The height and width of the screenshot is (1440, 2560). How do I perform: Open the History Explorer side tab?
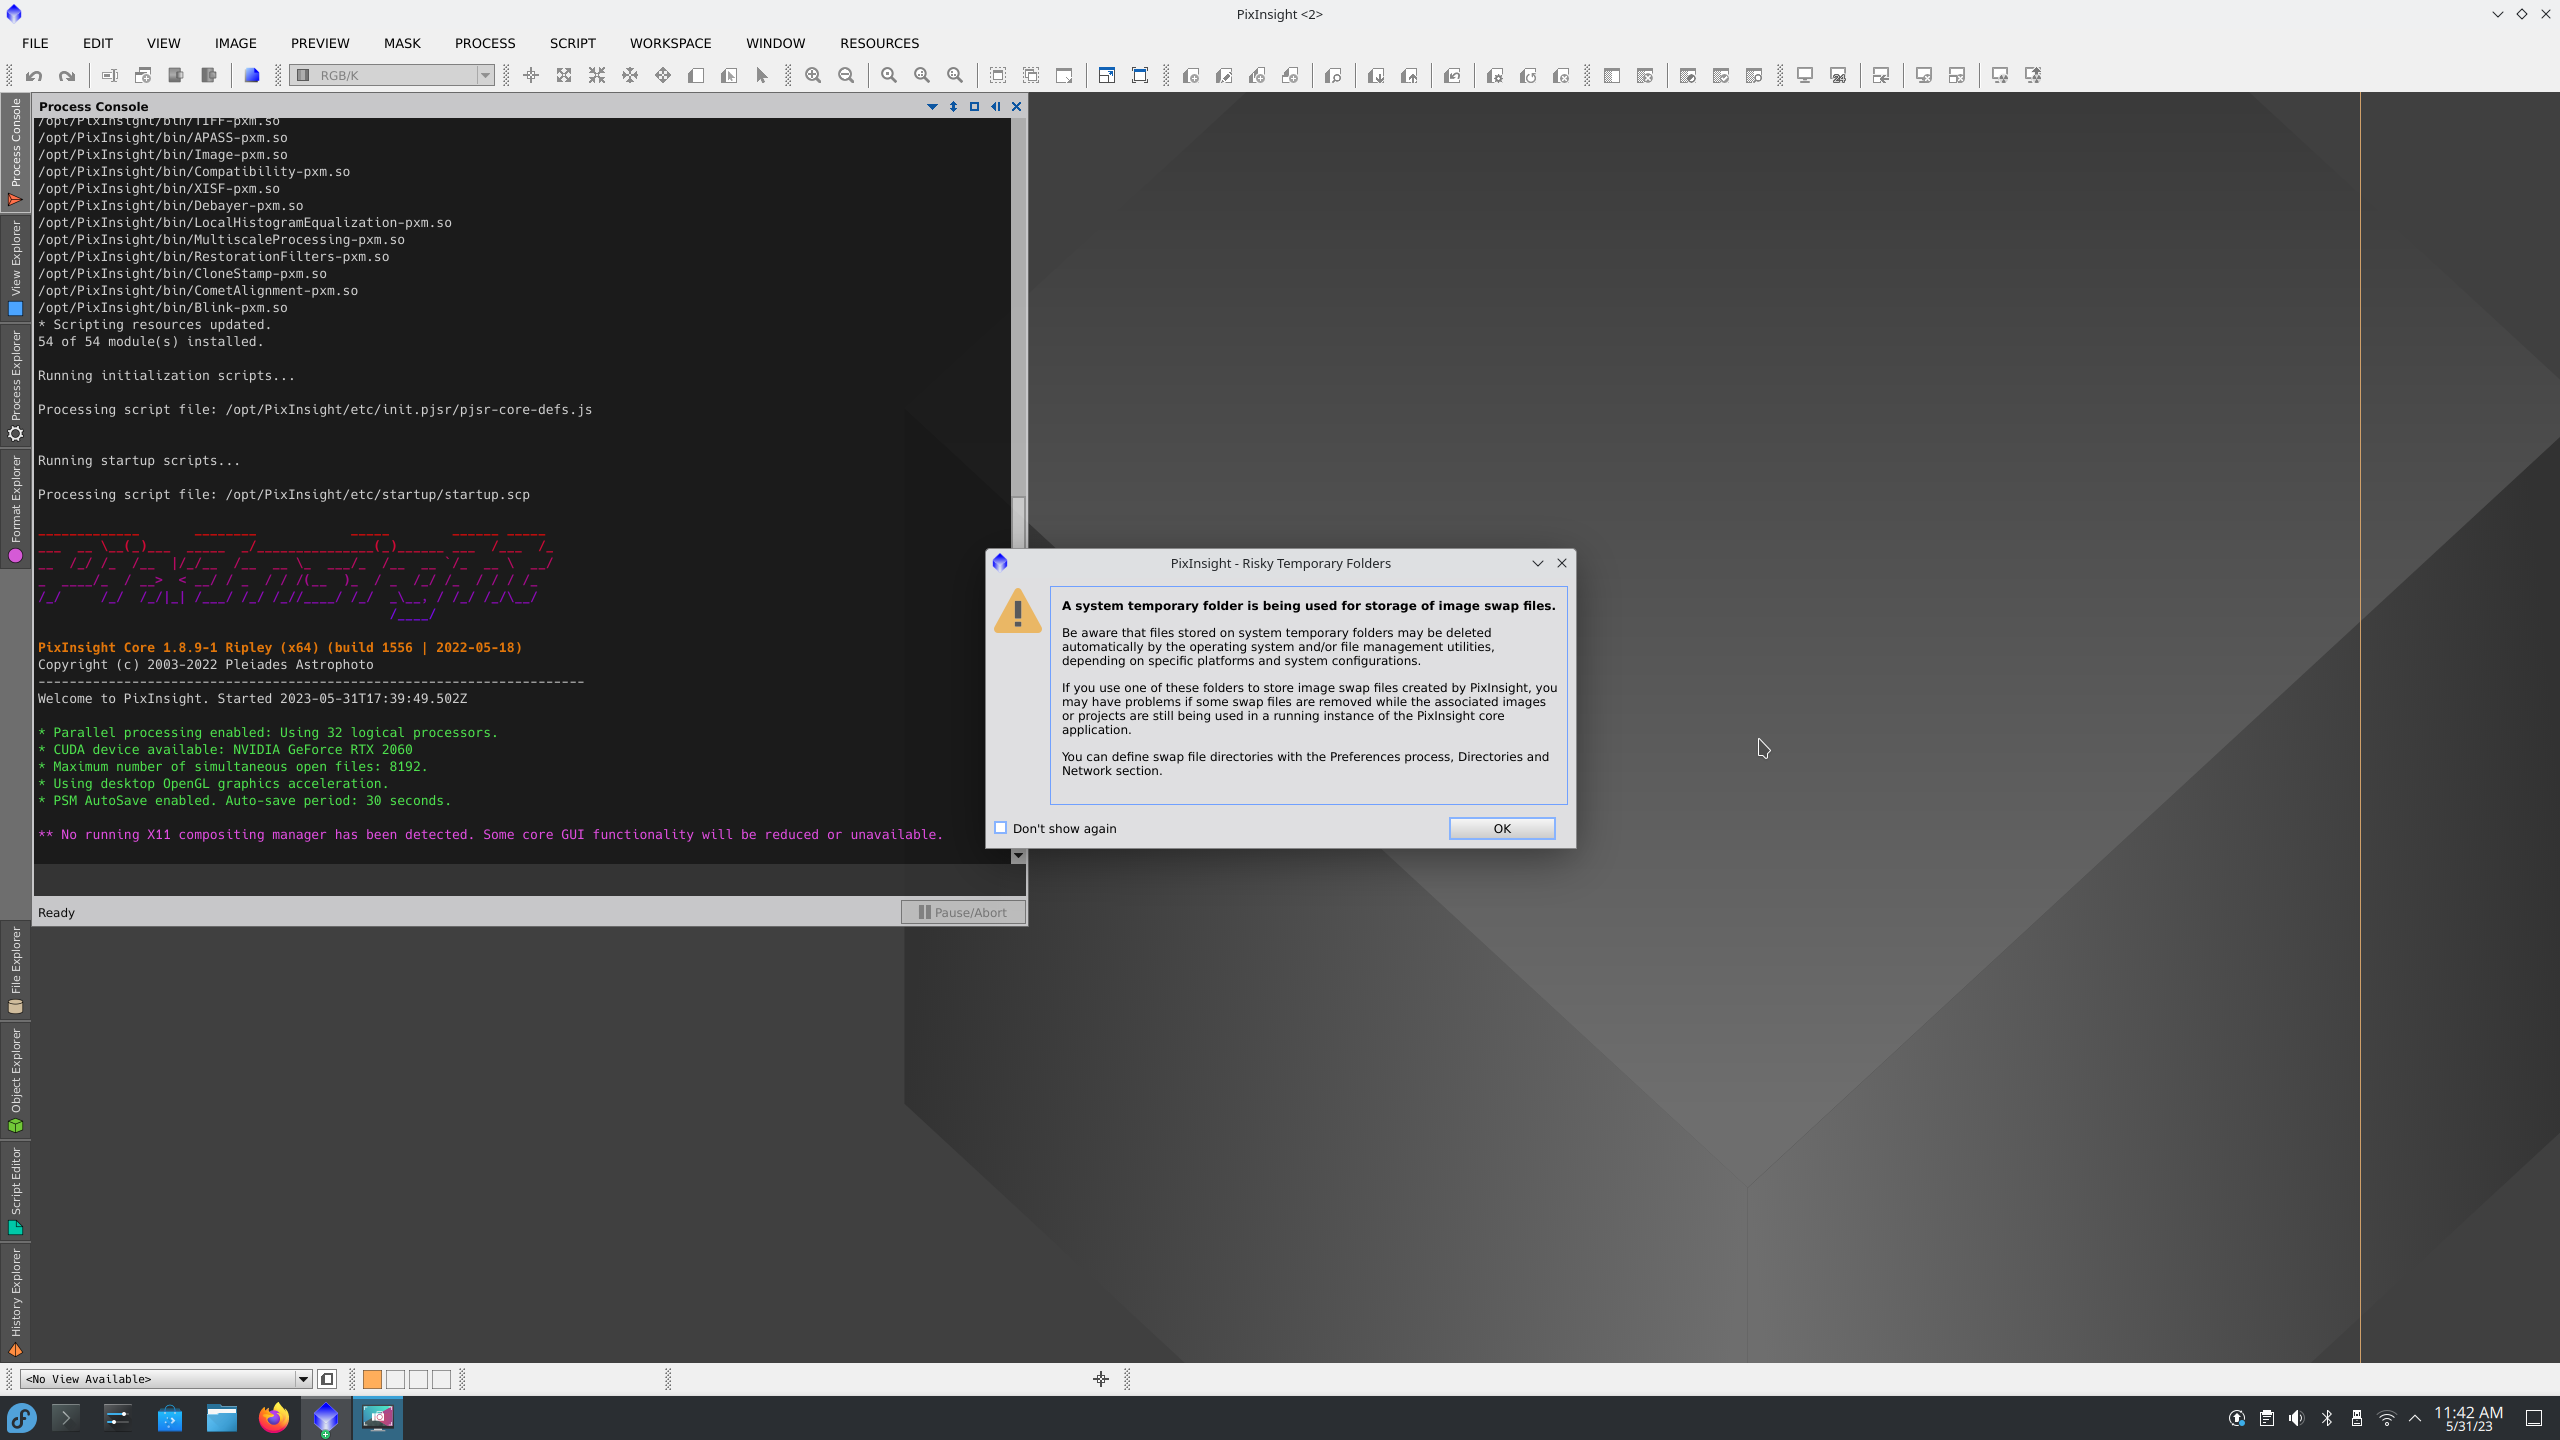point(15,1302)
